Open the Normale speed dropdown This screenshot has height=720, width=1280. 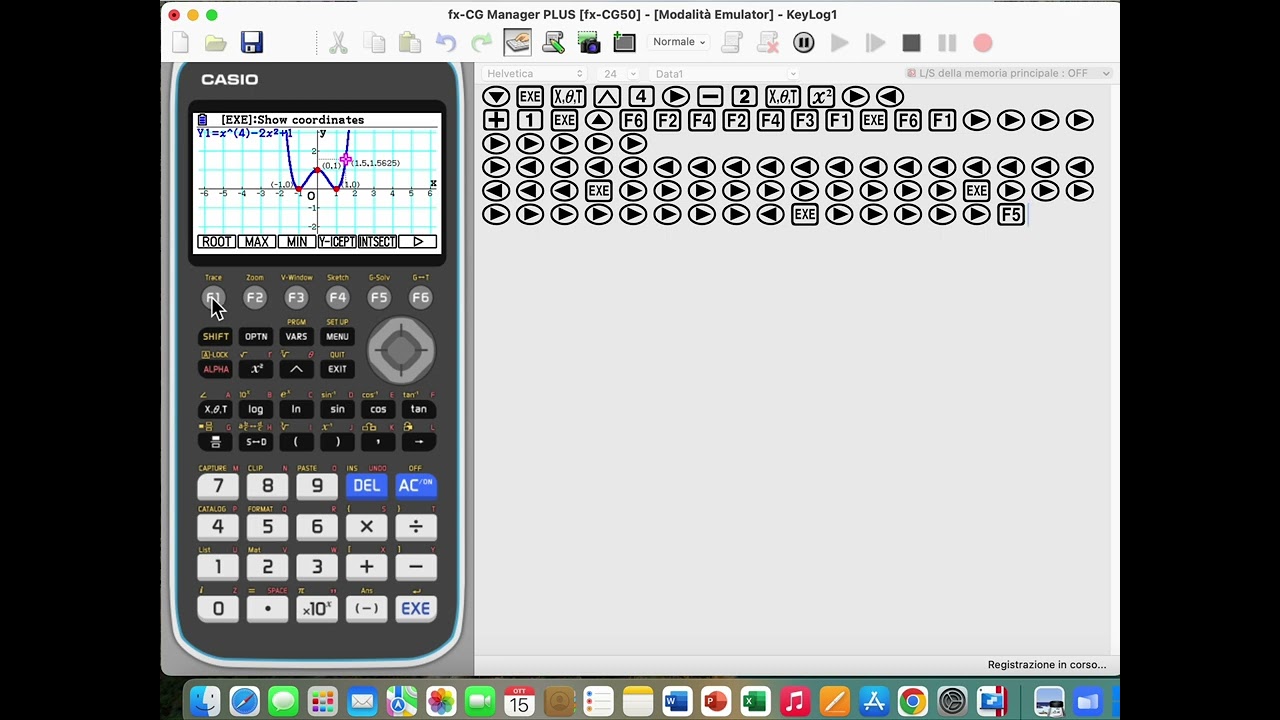679,42
